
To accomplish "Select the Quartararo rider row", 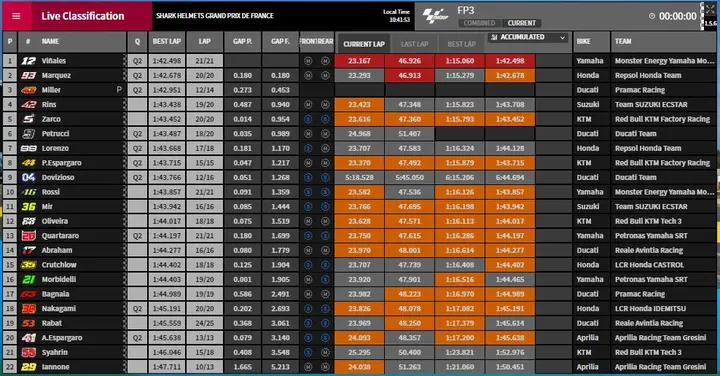I will (x=360, y=236).
